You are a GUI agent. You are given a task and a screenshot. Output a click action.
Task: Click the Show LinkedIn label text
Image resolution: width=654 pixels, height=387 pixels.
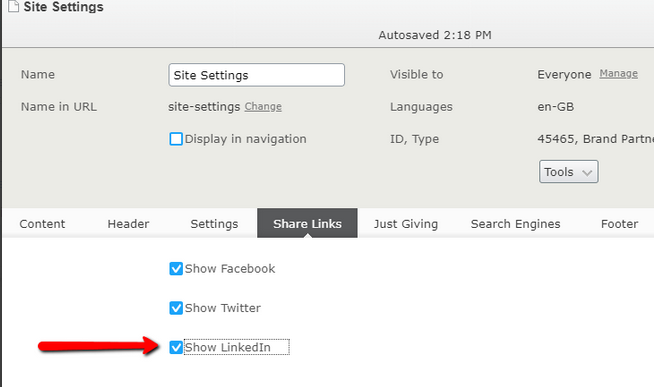pyautogui.click(x=228, y=347)
